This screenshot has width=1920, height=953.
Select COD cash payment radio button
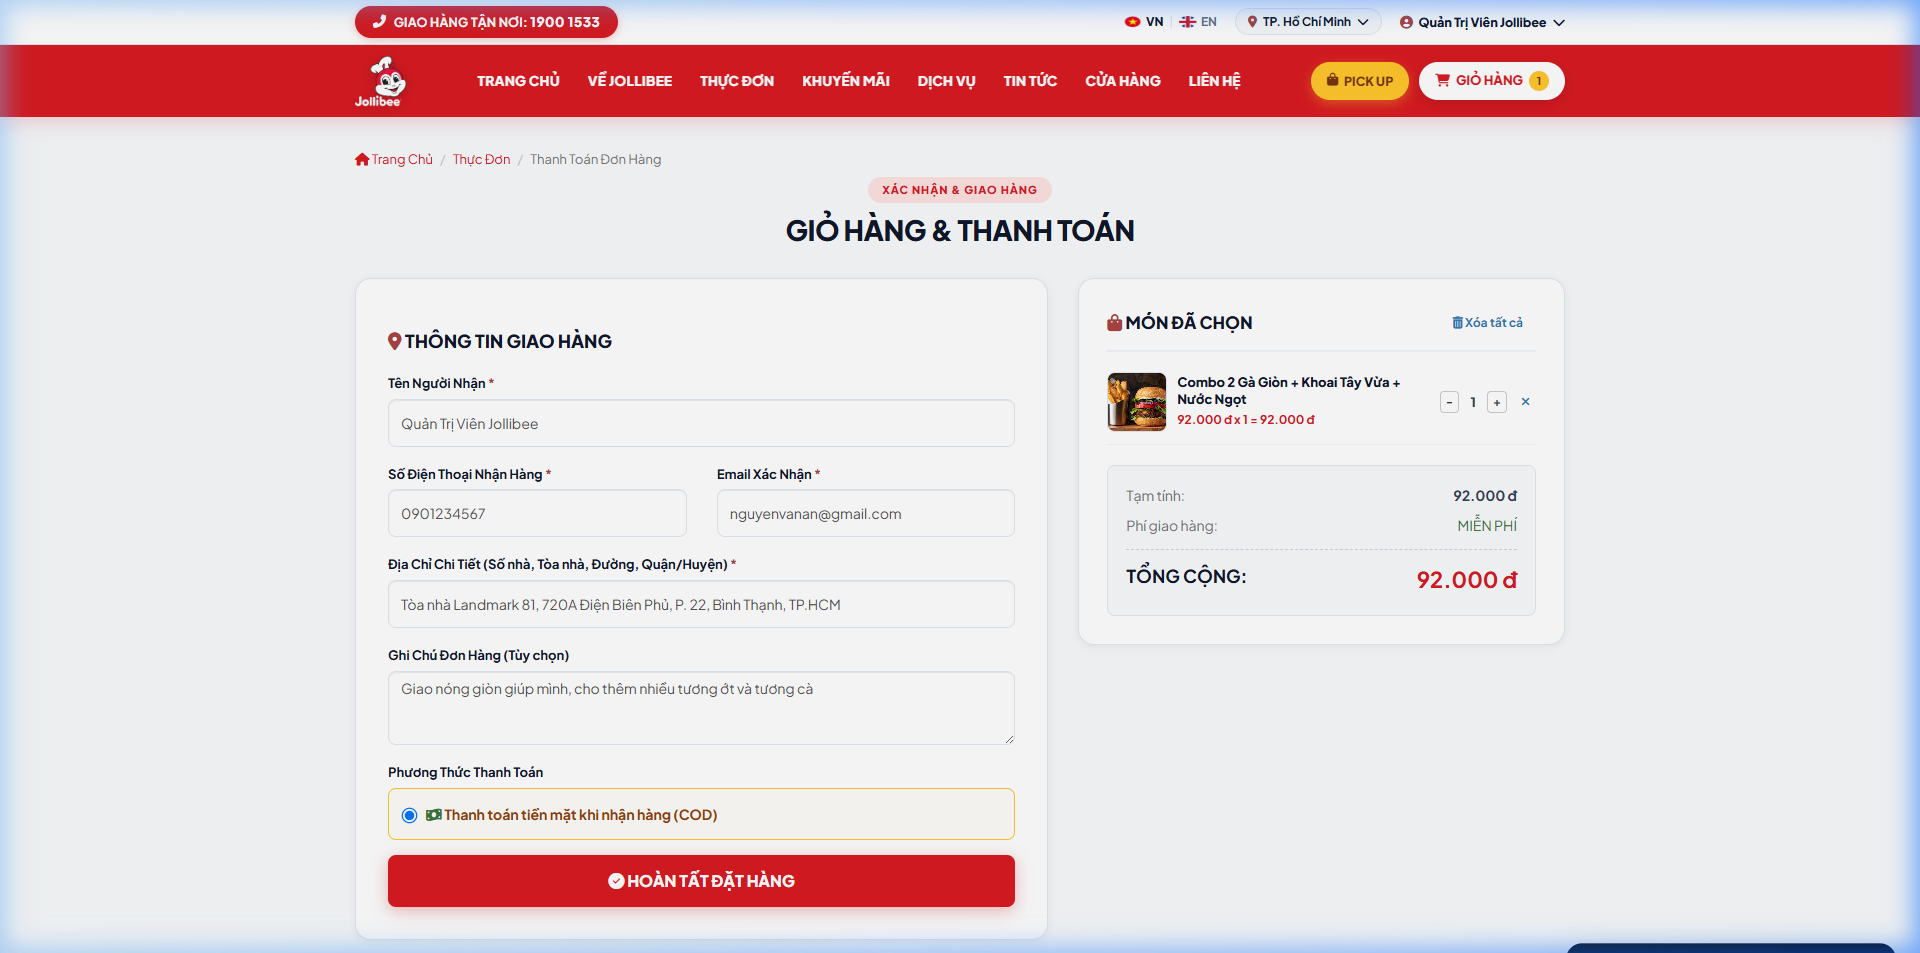click(409, 815)
